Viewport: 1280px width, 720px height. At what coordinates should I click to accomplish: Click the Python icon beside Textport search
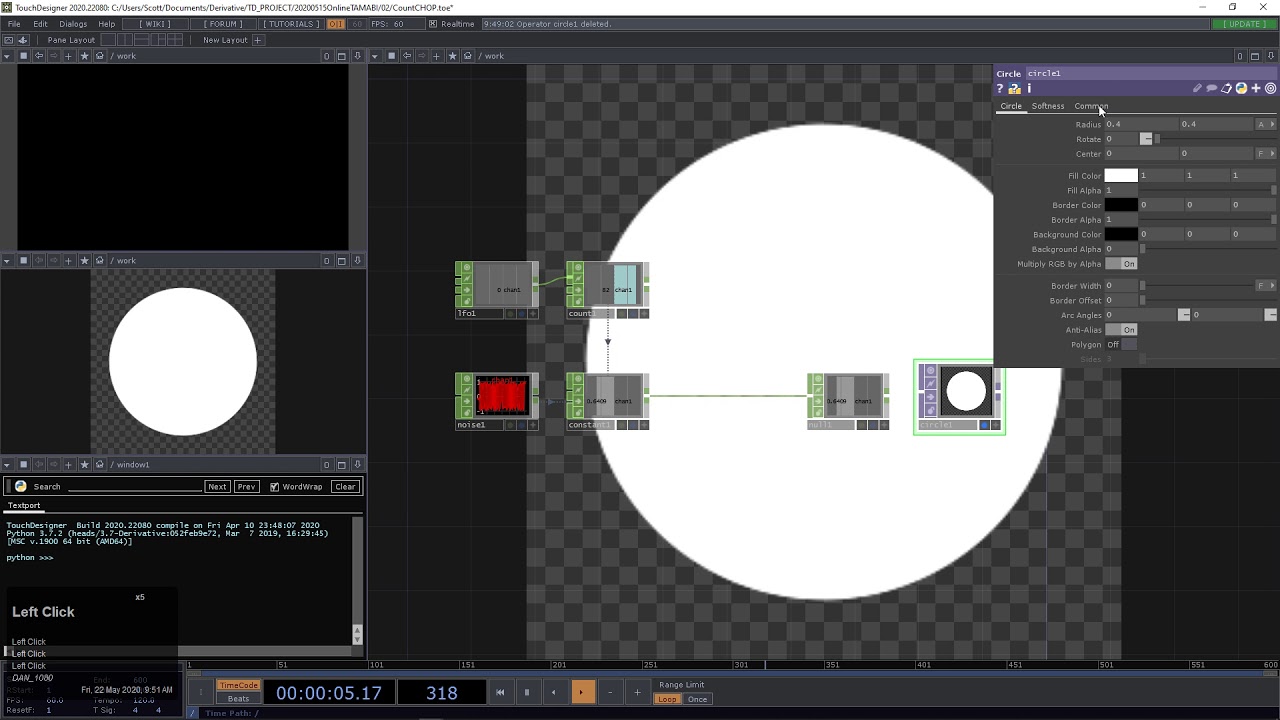[20, 487]
